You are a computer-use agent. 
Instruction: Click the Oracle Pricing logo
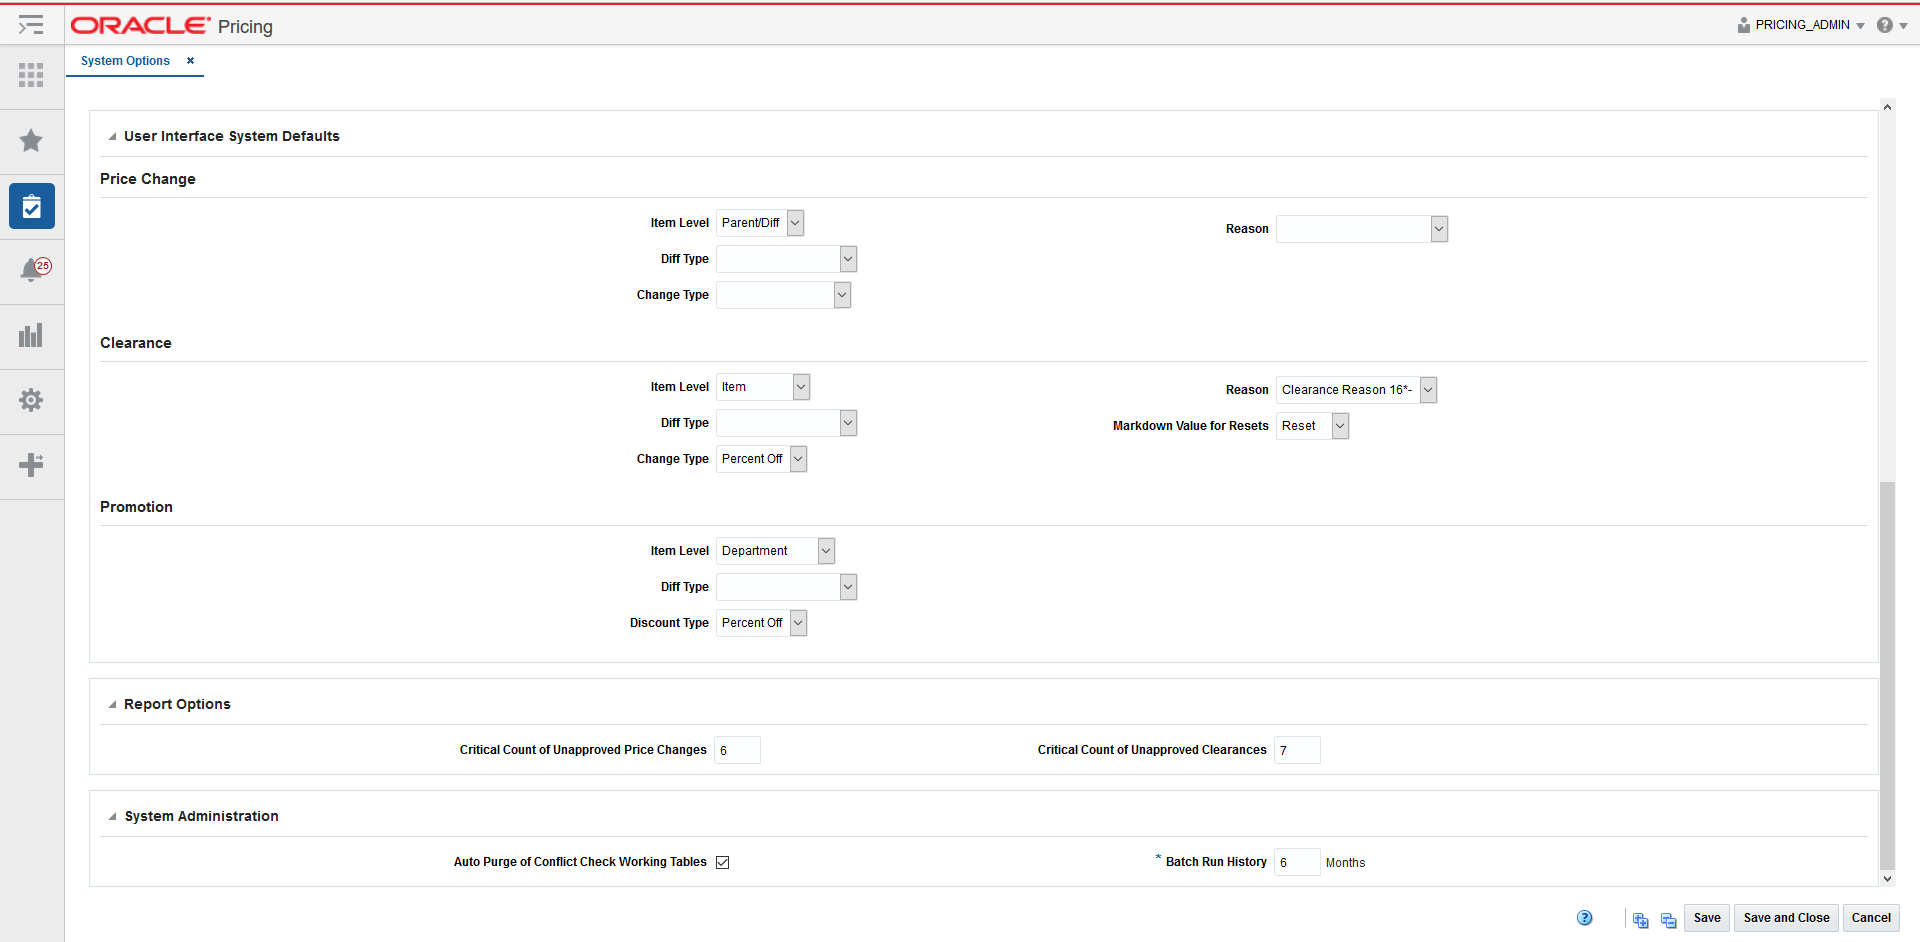tap(171, 26)
